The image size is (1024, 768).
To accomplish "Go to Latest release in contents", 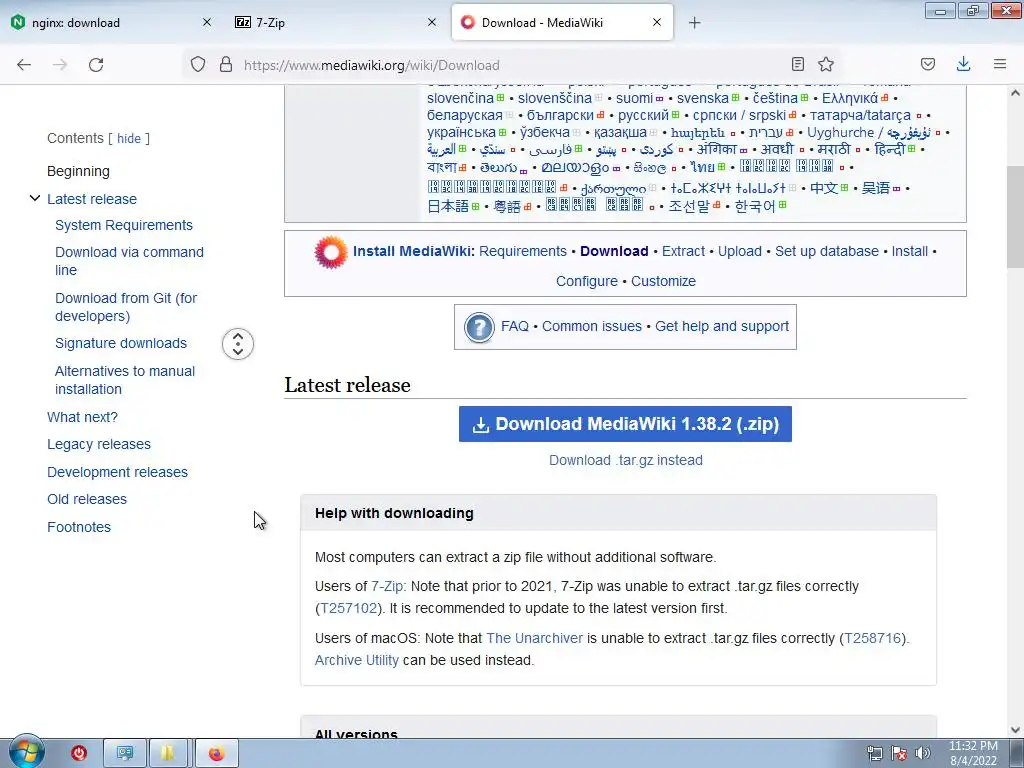I will point(92,199).
